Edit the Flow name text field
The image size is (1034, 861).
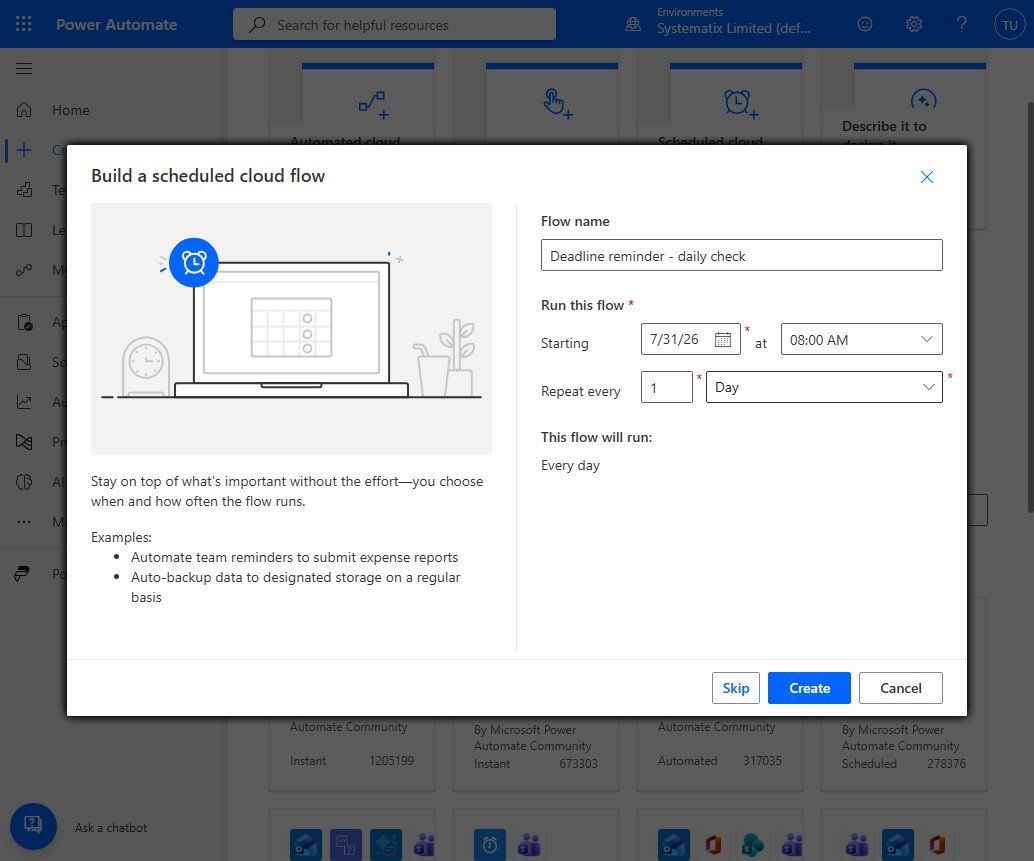(741, 255)
